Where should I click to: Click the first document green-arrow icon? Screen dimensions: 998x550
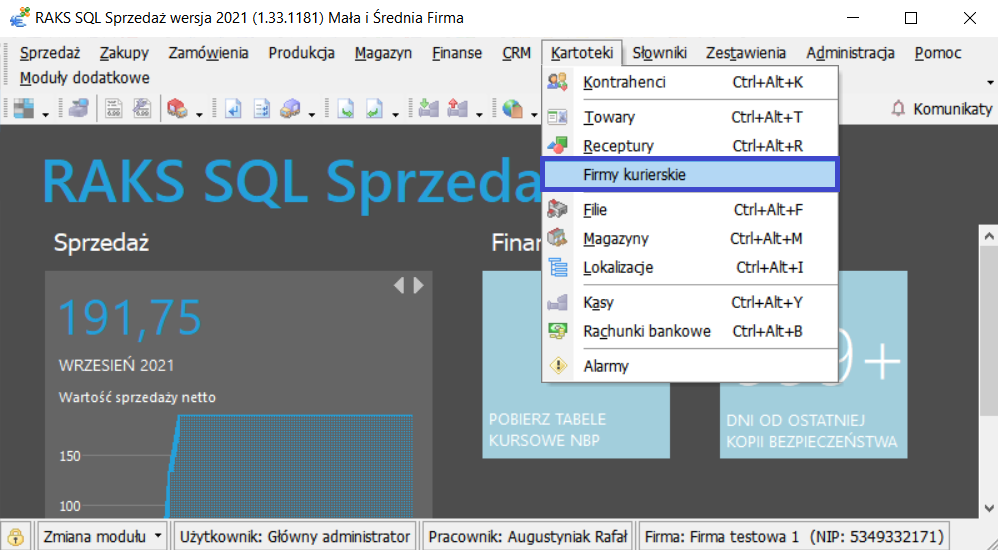click(x=346, y=109)
